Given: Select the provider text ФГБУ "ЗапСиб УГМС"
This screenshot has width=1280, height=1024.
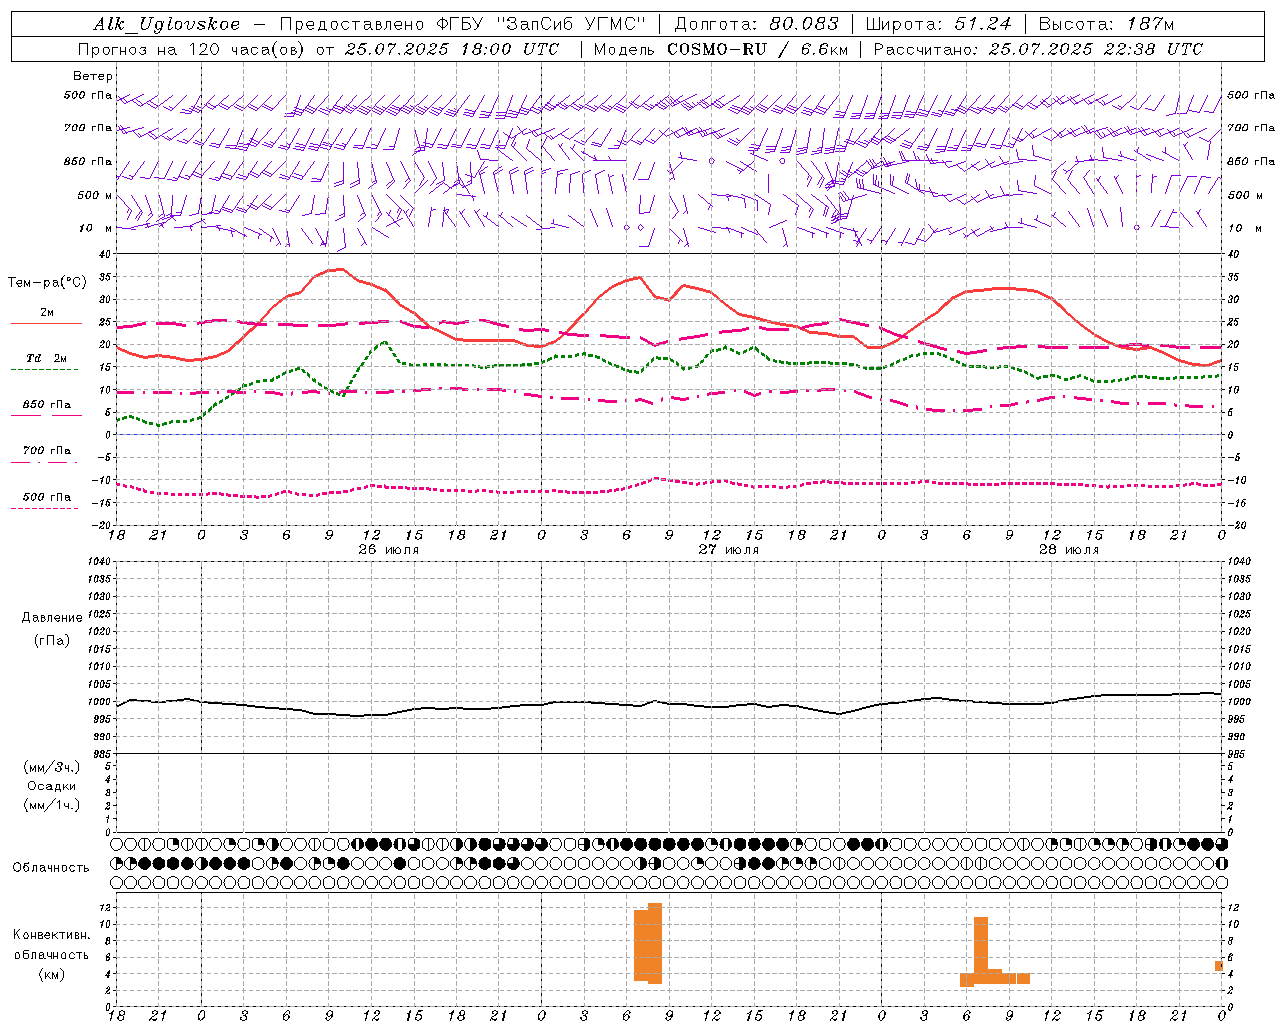Looking at the screenshot, I should coord(541,24).
